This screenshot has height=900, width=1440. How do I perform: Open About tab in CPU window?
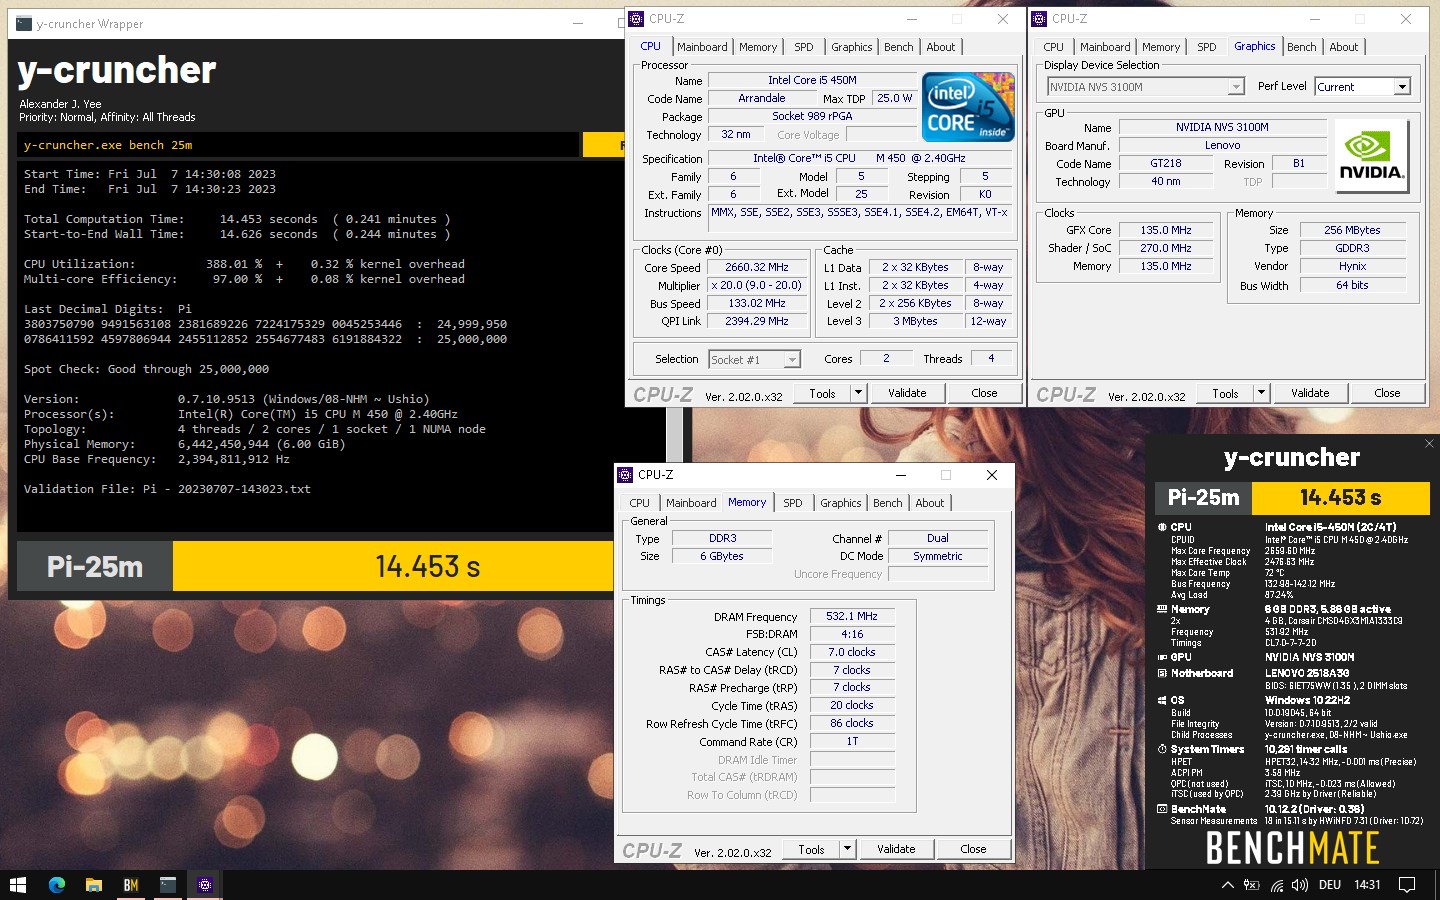[940, 47]
